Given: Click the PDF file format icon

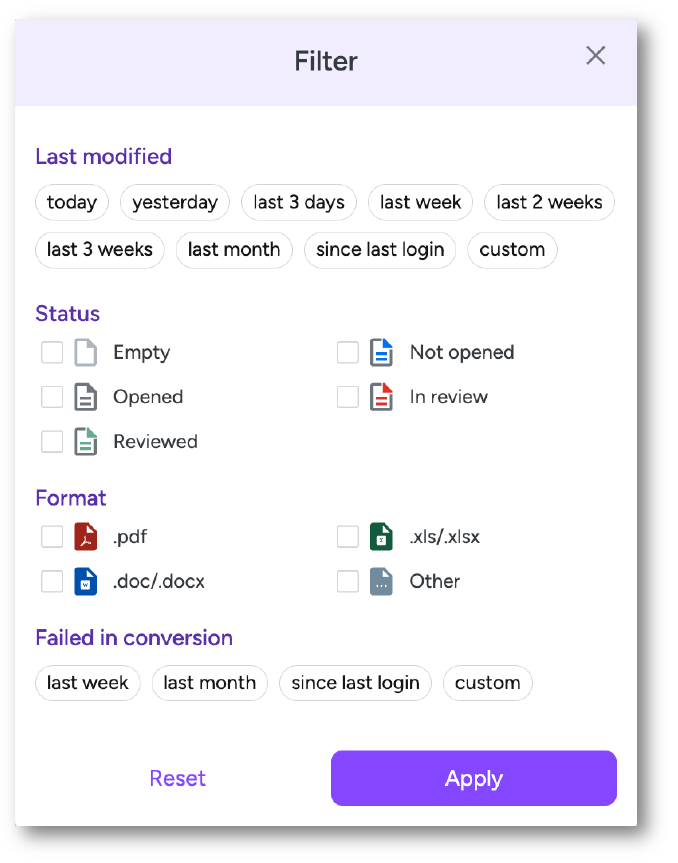Looking at the screenshot, I should point(85,537).
